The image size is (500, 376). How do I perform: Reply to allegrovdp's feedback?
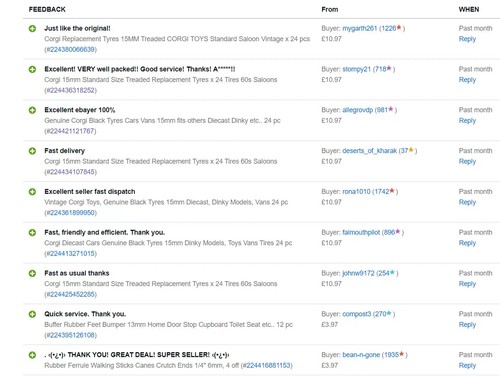[467, 120]
